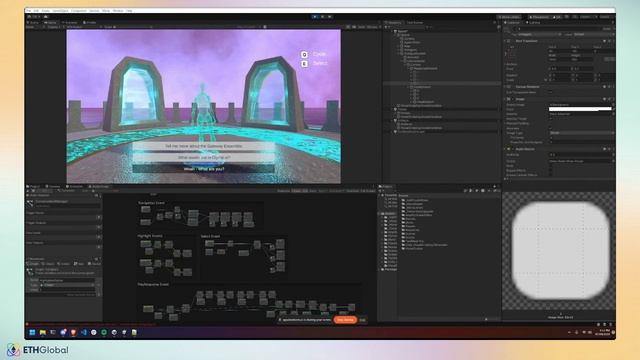Open Windows Start menu
Screen dimensions: 640x360
pyautogui.click(x=32, y=333)
